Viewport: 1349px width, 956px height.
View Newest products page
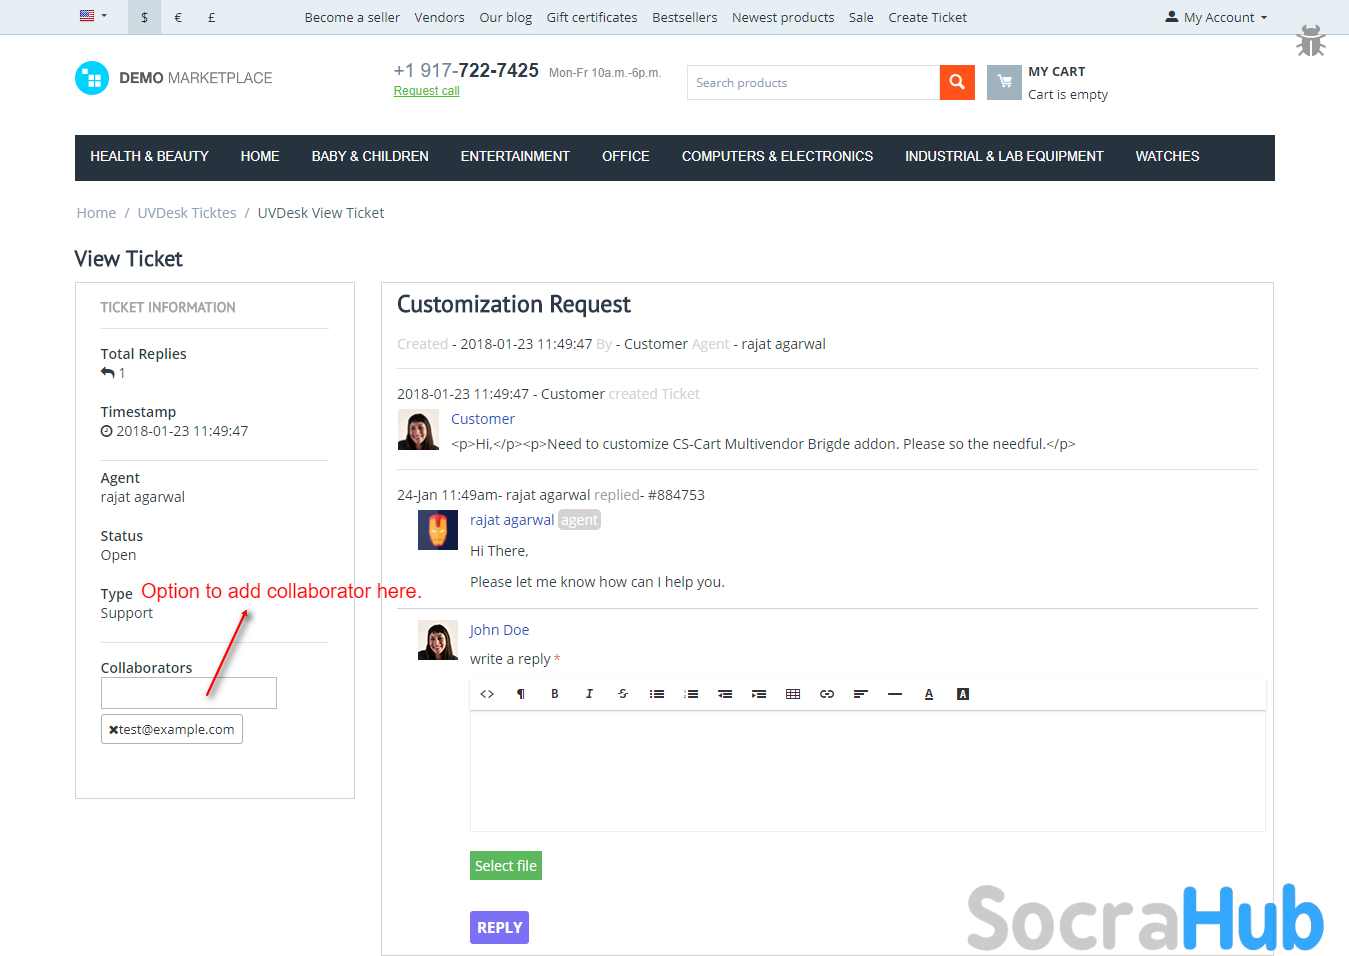coord(783,17)
